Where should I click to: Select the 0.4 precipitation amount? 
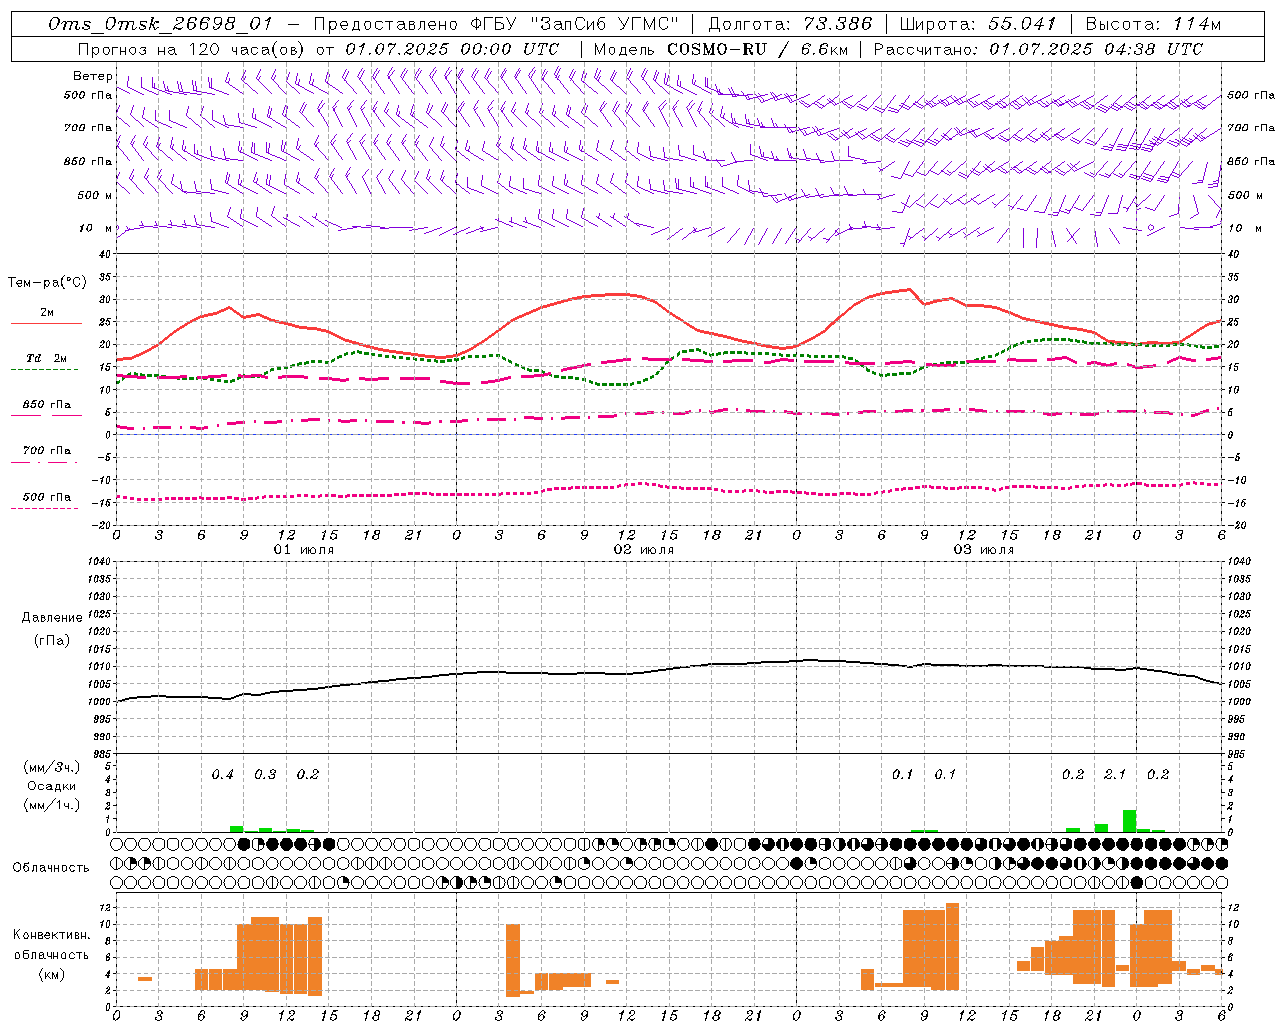coord(223,774)
